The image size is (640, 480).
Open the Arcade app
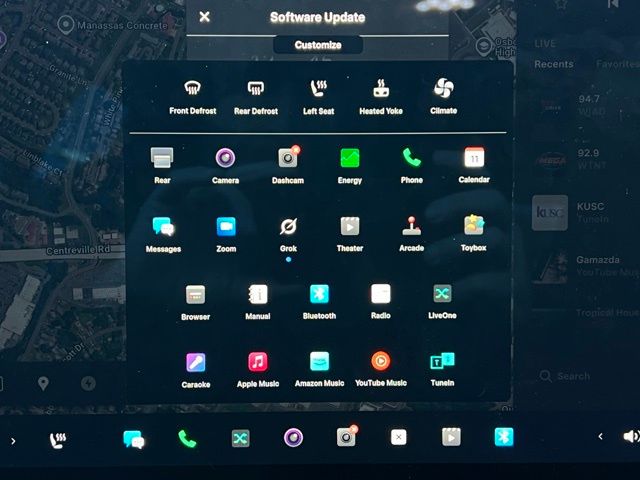point(411,226)
